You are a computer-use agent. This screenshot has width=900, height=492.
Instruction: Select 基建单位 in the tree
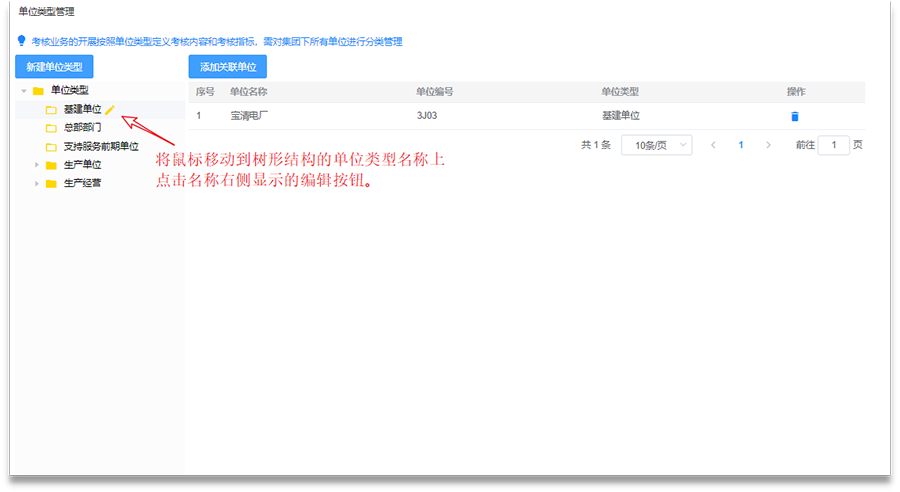(82, 109)
